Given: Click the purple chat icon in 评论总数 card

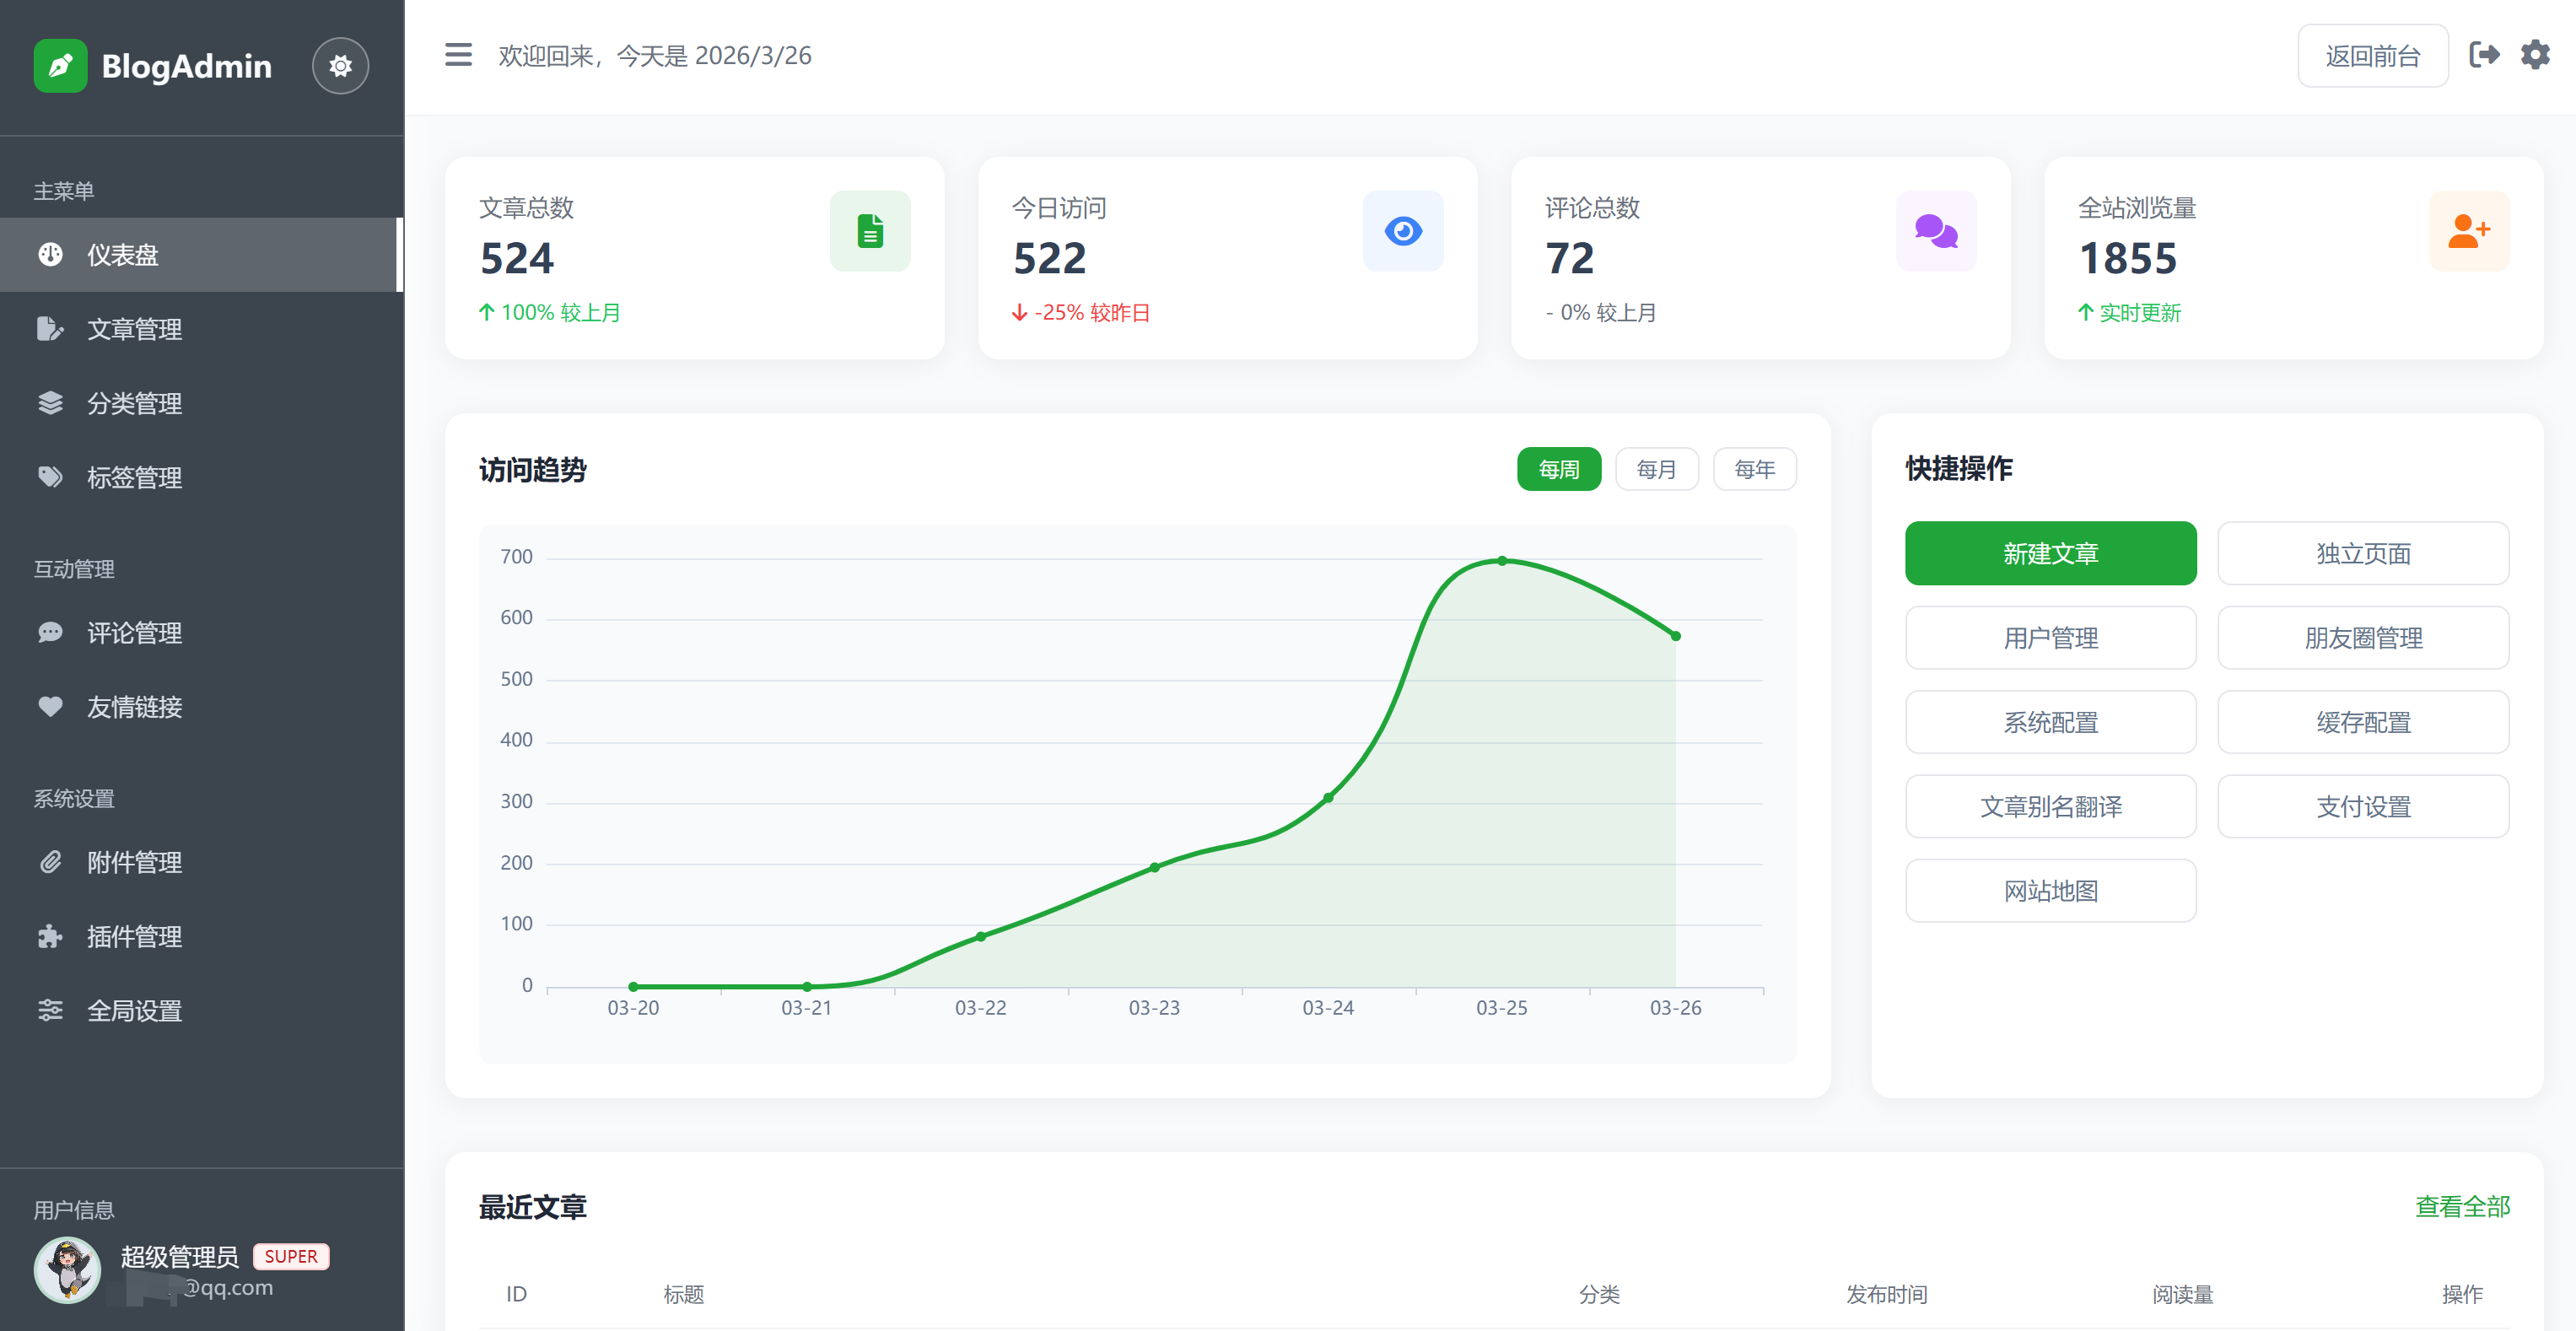Looking at the screenshot, I should click(1936, 231).
